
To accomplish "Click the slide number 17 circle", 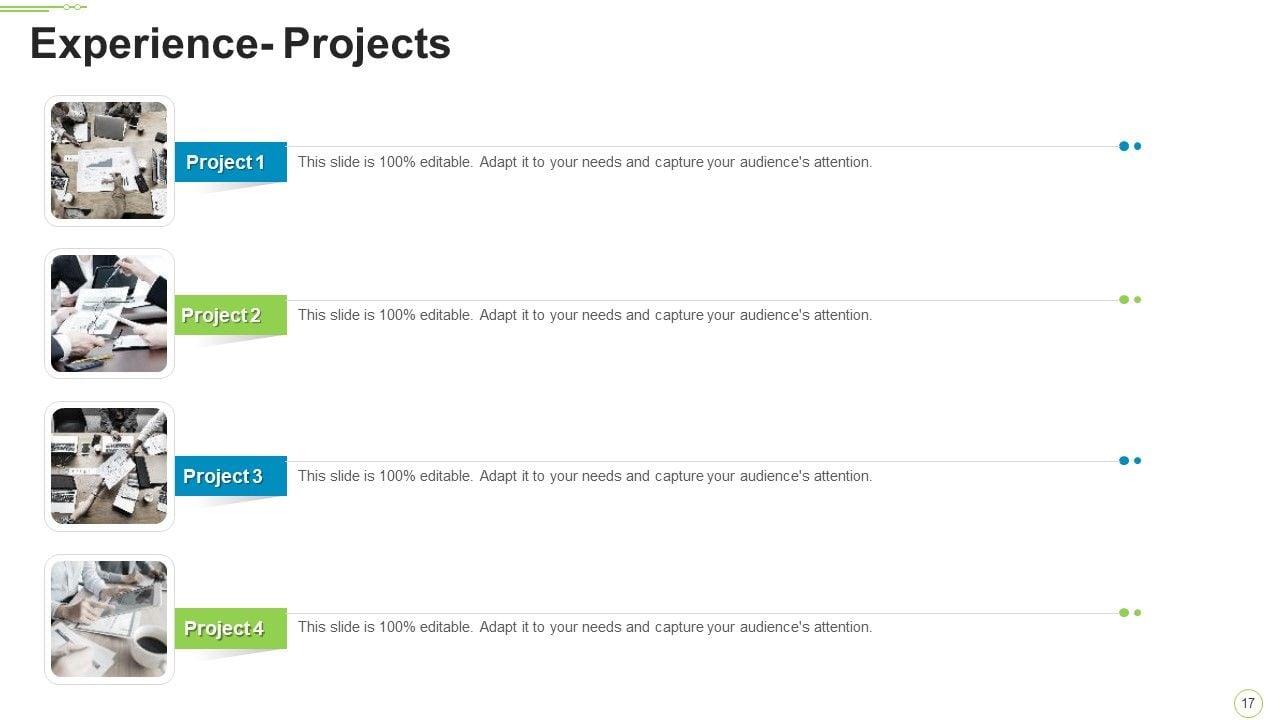I will point(1247,703).
